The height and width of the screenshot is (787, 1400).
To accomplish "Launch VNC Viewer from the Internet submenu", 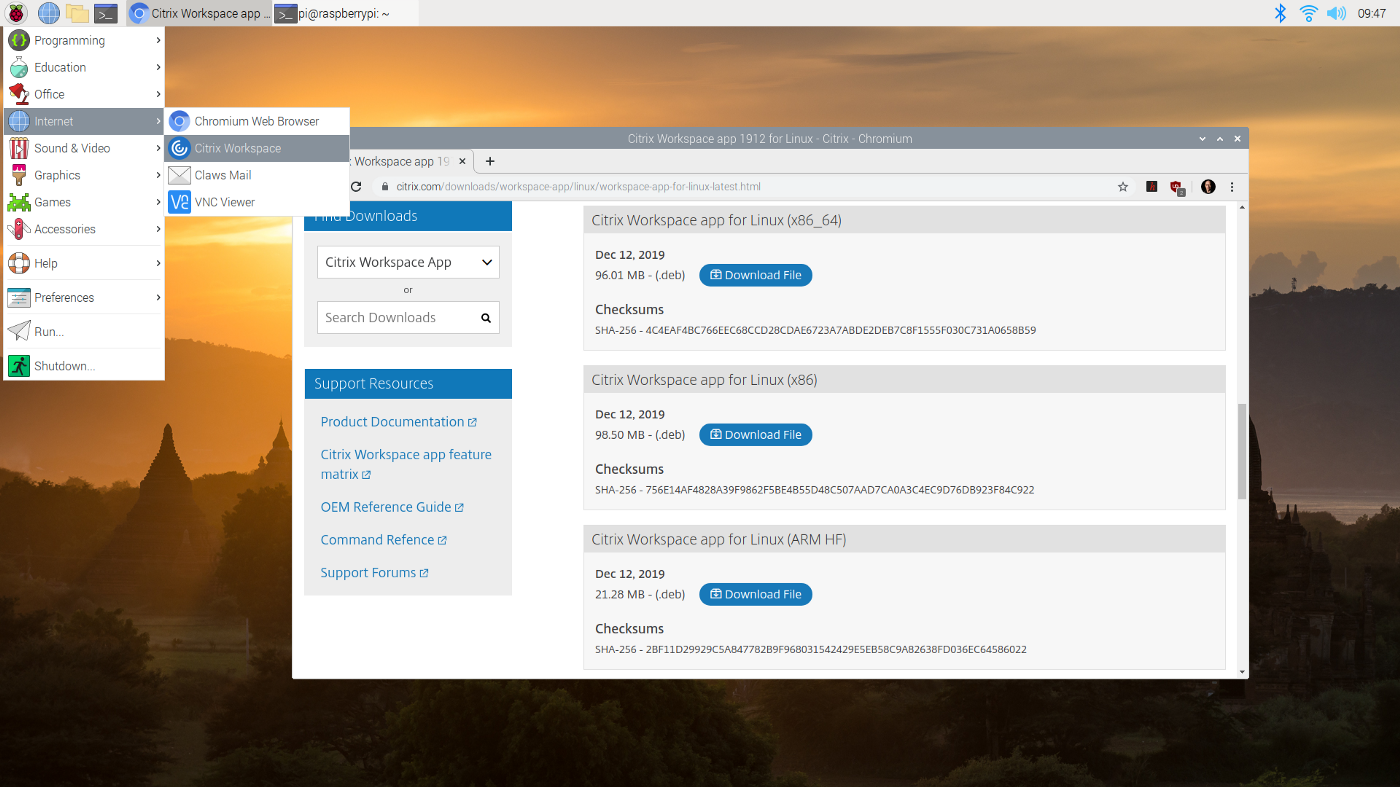I will [x=223, y=202].
